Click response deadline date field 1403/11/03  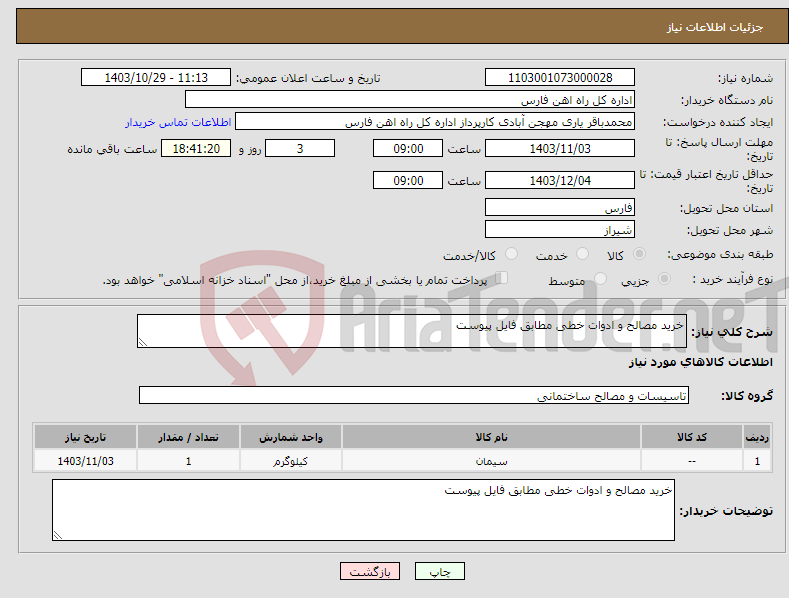click(x=560, y=148)
